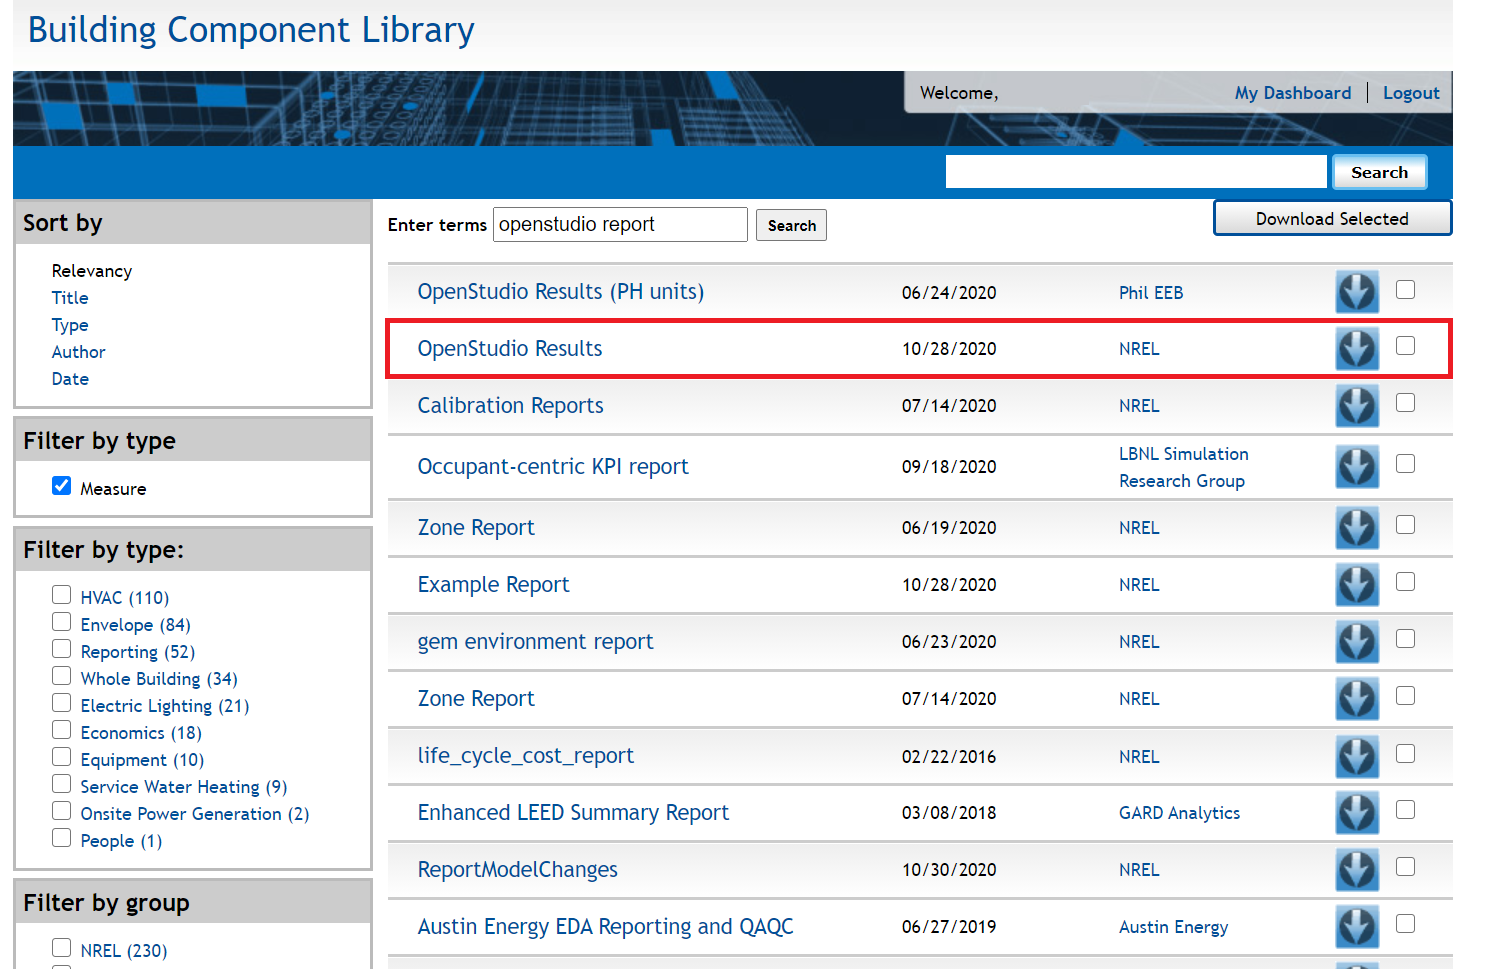The image size is (1489, 969).
Task: Download the OpenStudio Results (PH units) measure
Action: [1357, 292]
